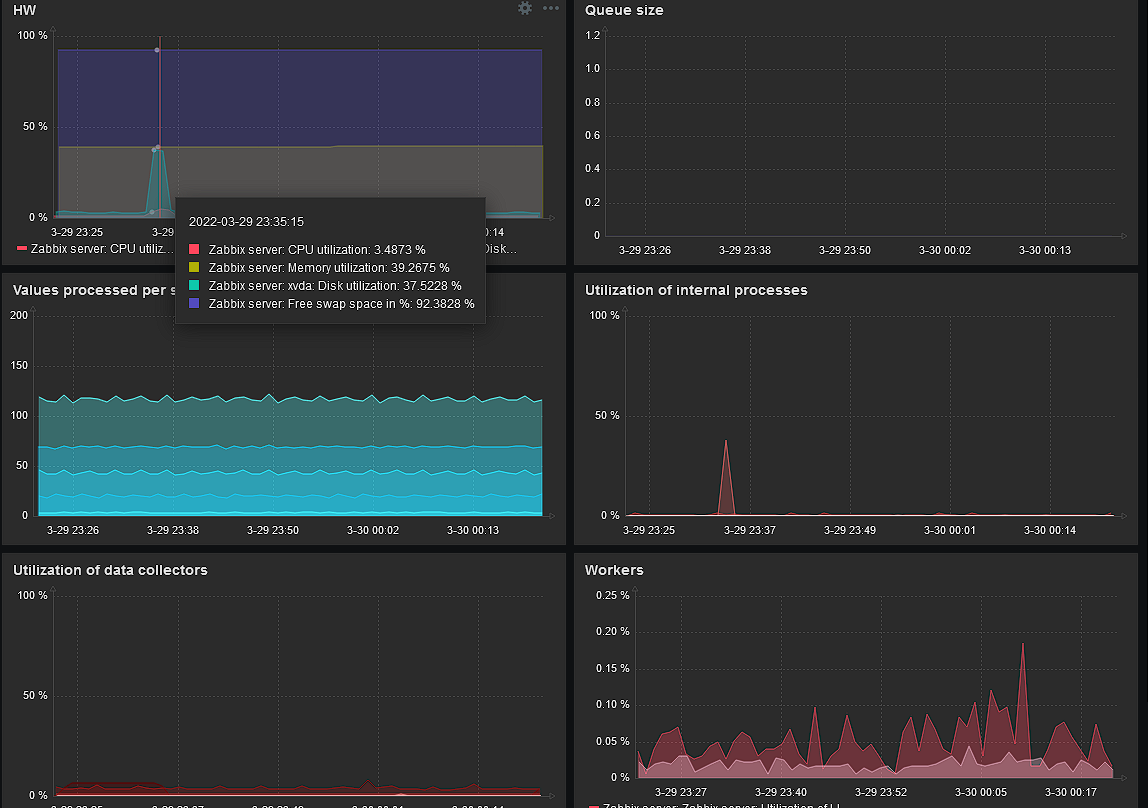The height and width of the screenshot is (808, 1148).
Task: Click the 3-30 00:05 label under Workers
Action: tap(980, 792)
